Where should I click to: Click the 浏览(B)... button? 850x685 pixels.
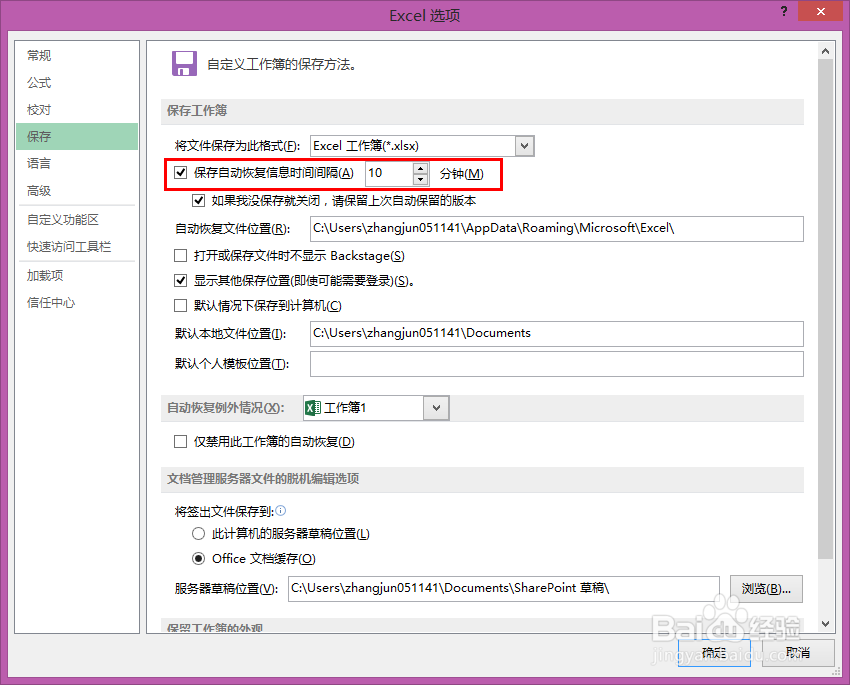point(766,589)
